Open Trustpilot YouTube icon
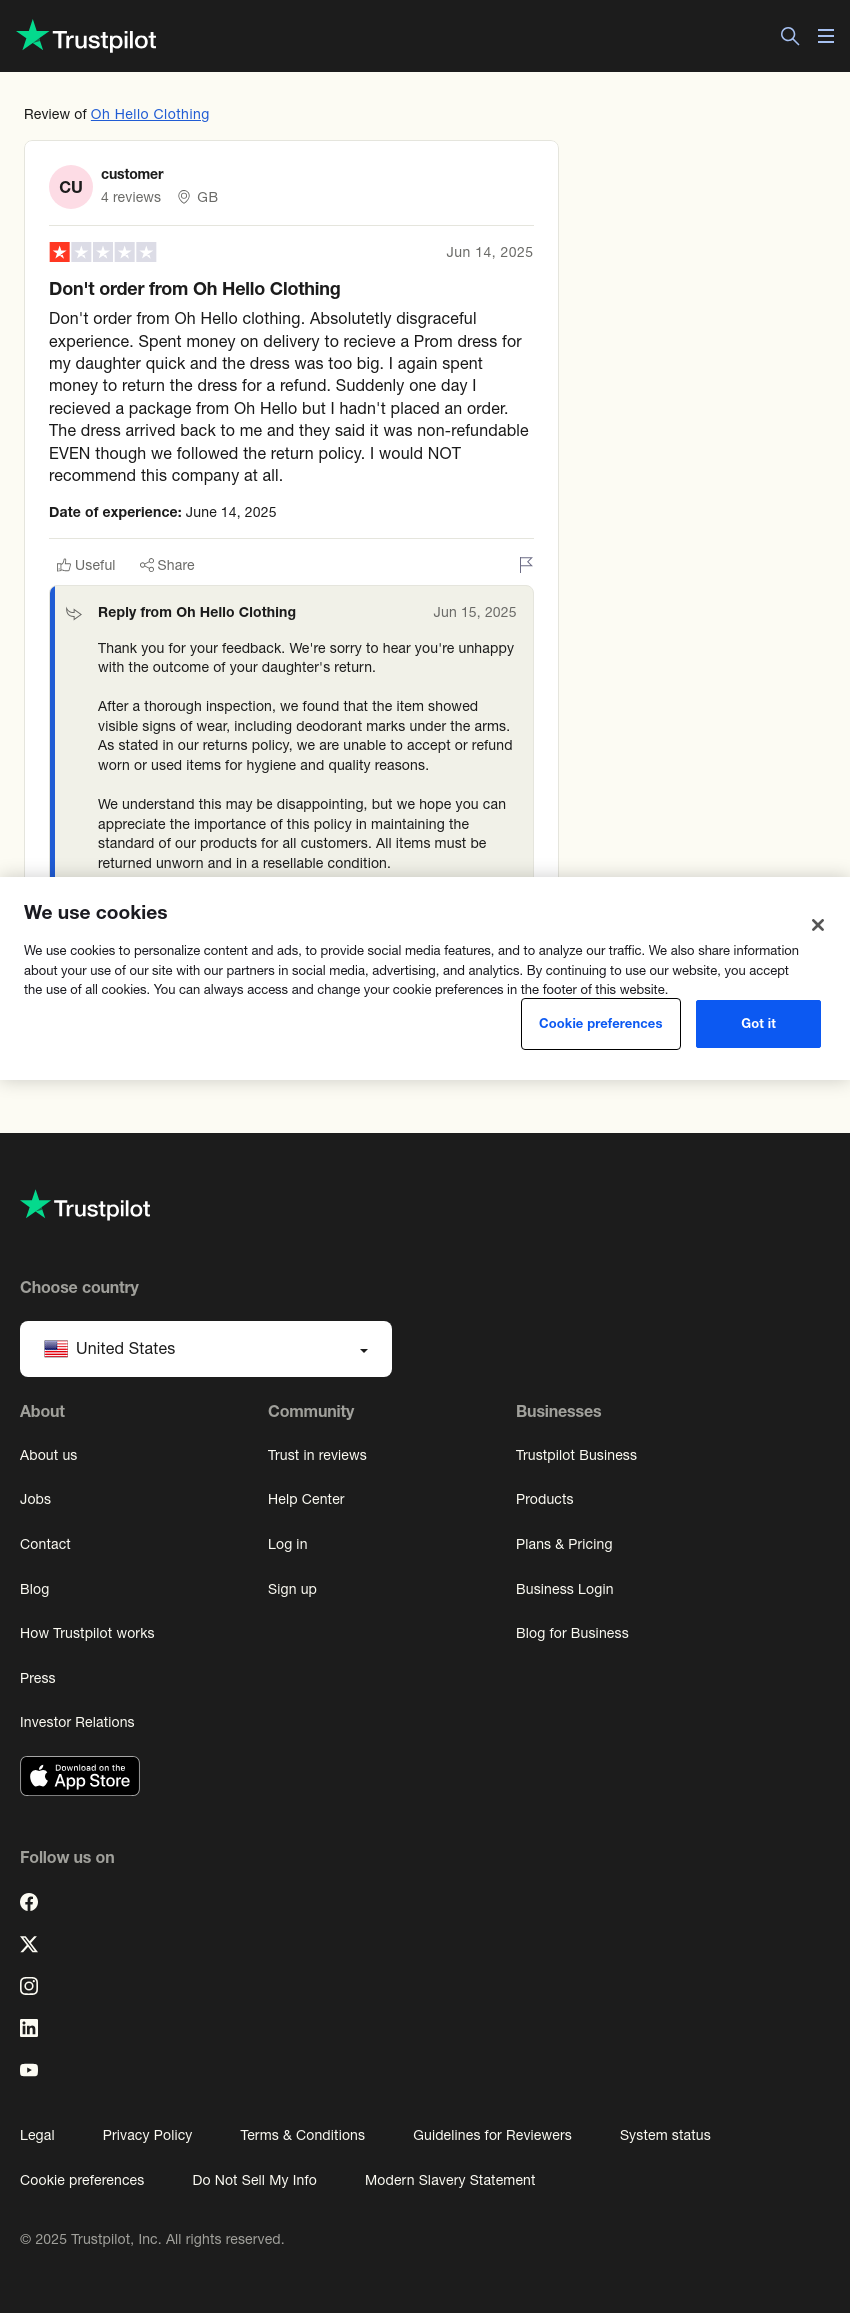Screen dimensions: 850x2313 click(x=29, y=2070)
